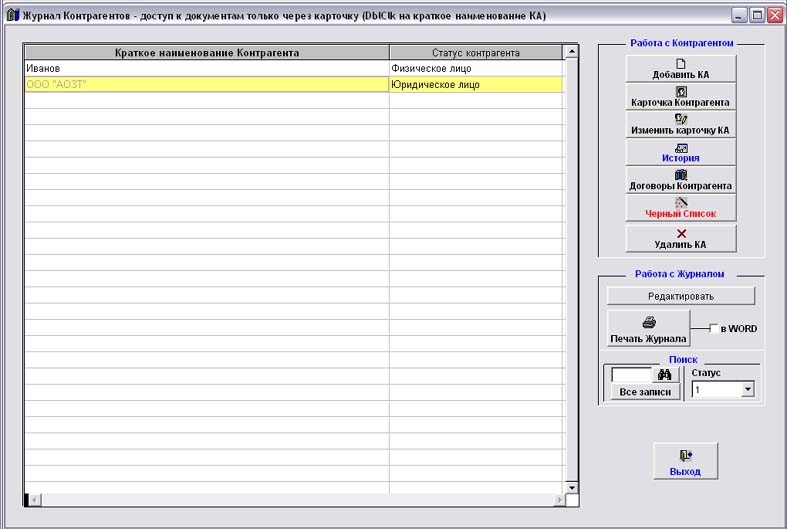The width and height of the screenshot is (787, 529).
Task: Click the horizontal scrollbar right arrow
Action: [x=559, y=500]
